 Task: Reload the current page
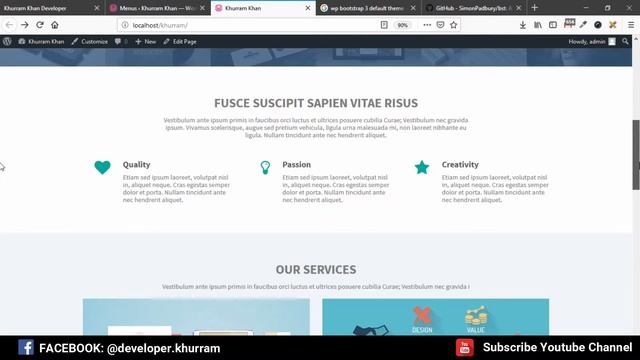coord(40,25)
